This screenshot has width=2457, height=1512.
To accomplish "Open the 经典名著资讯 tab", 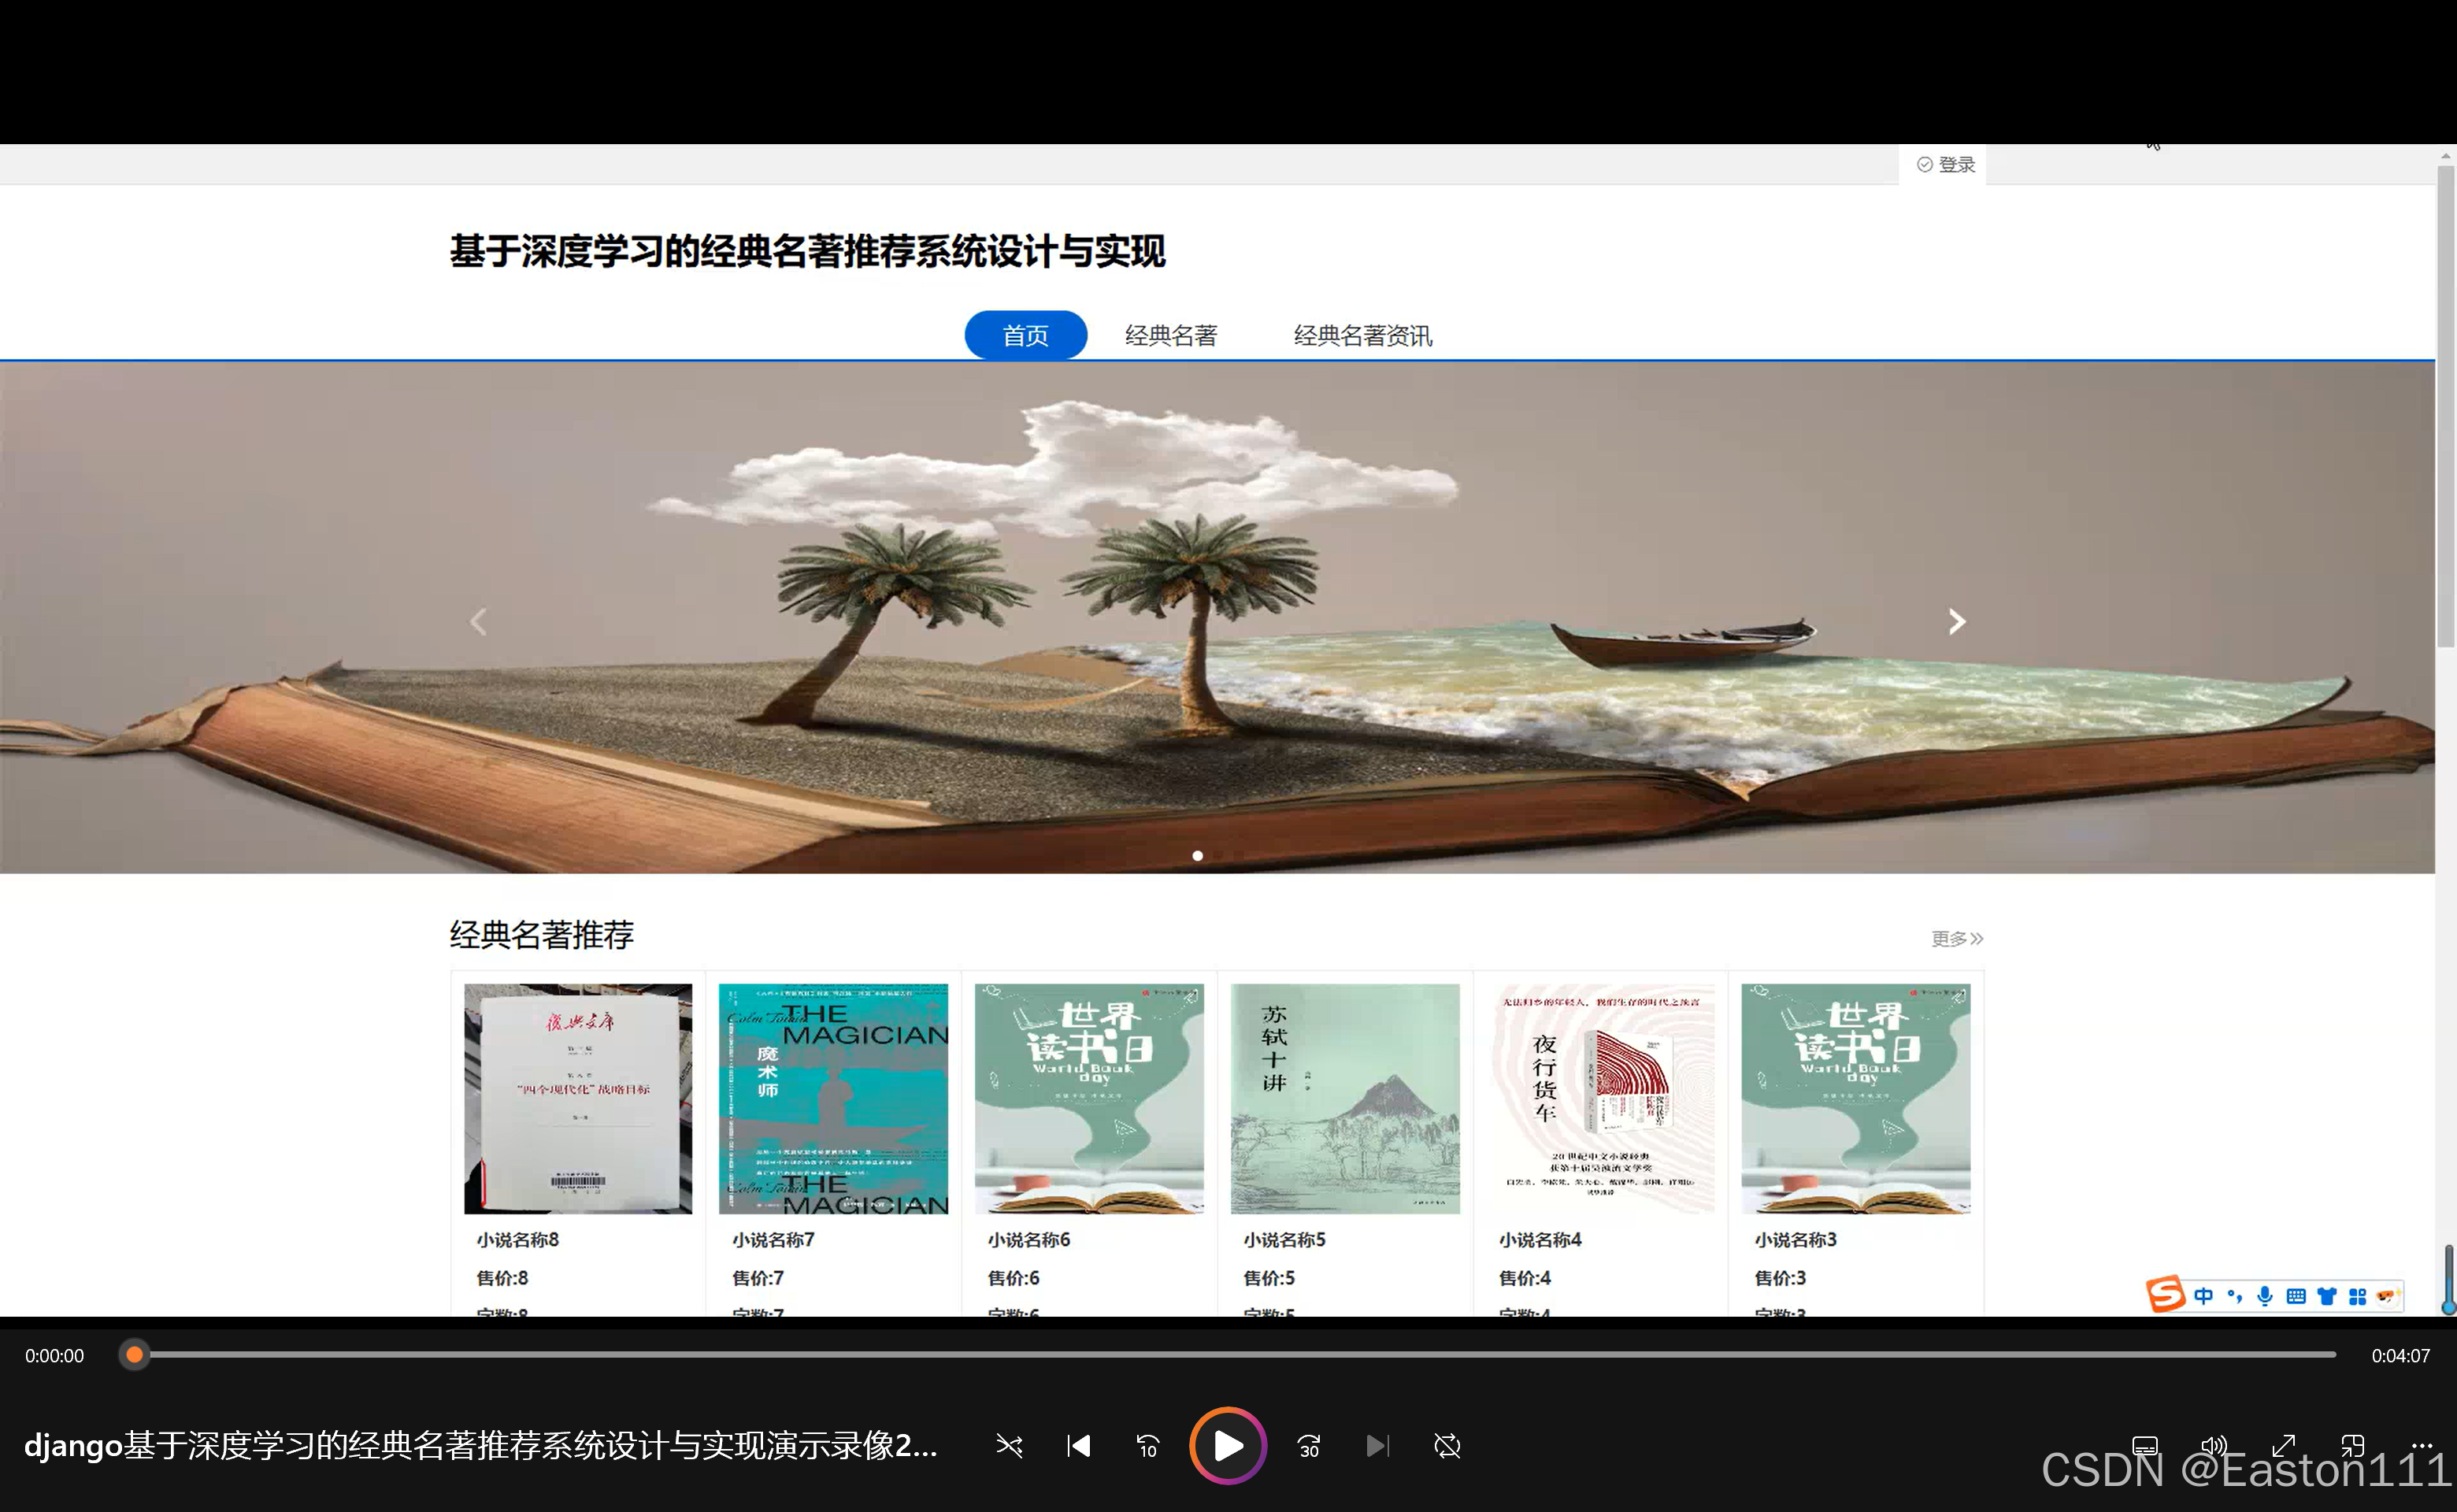I will [x=1363, y=335].
